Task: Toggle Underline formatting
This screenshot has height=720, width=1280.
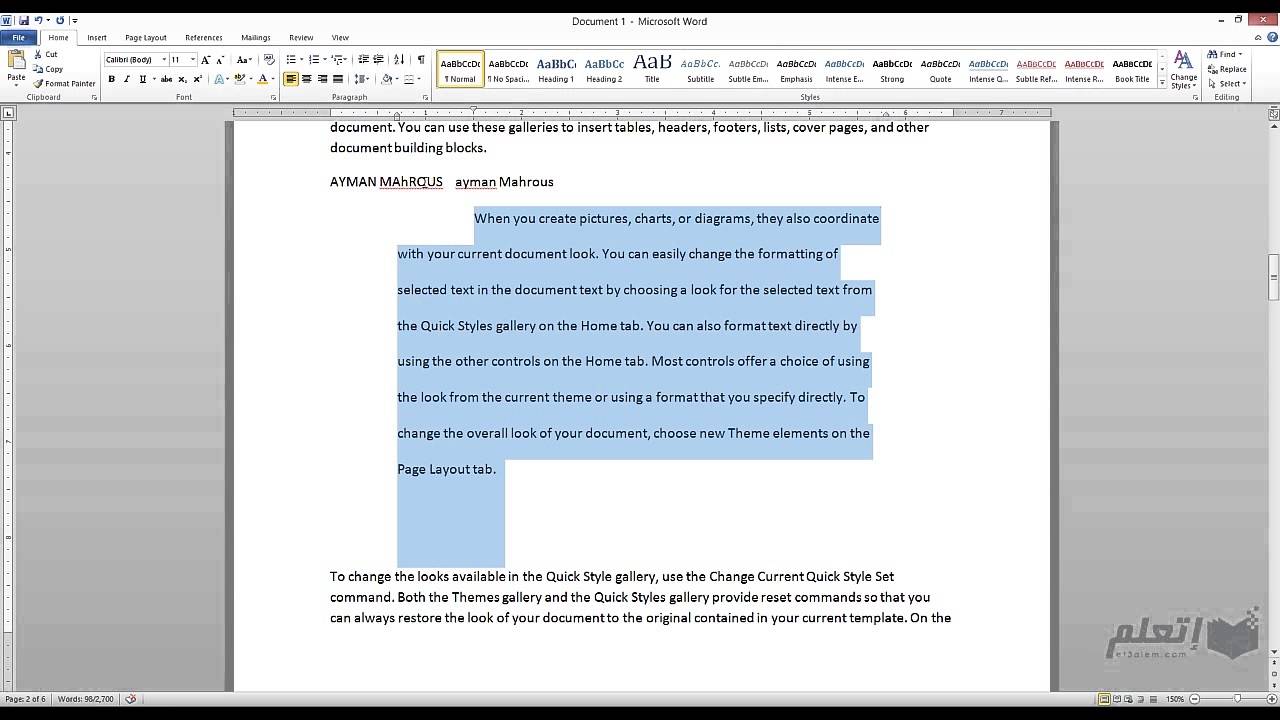Action: click(142, 79)
